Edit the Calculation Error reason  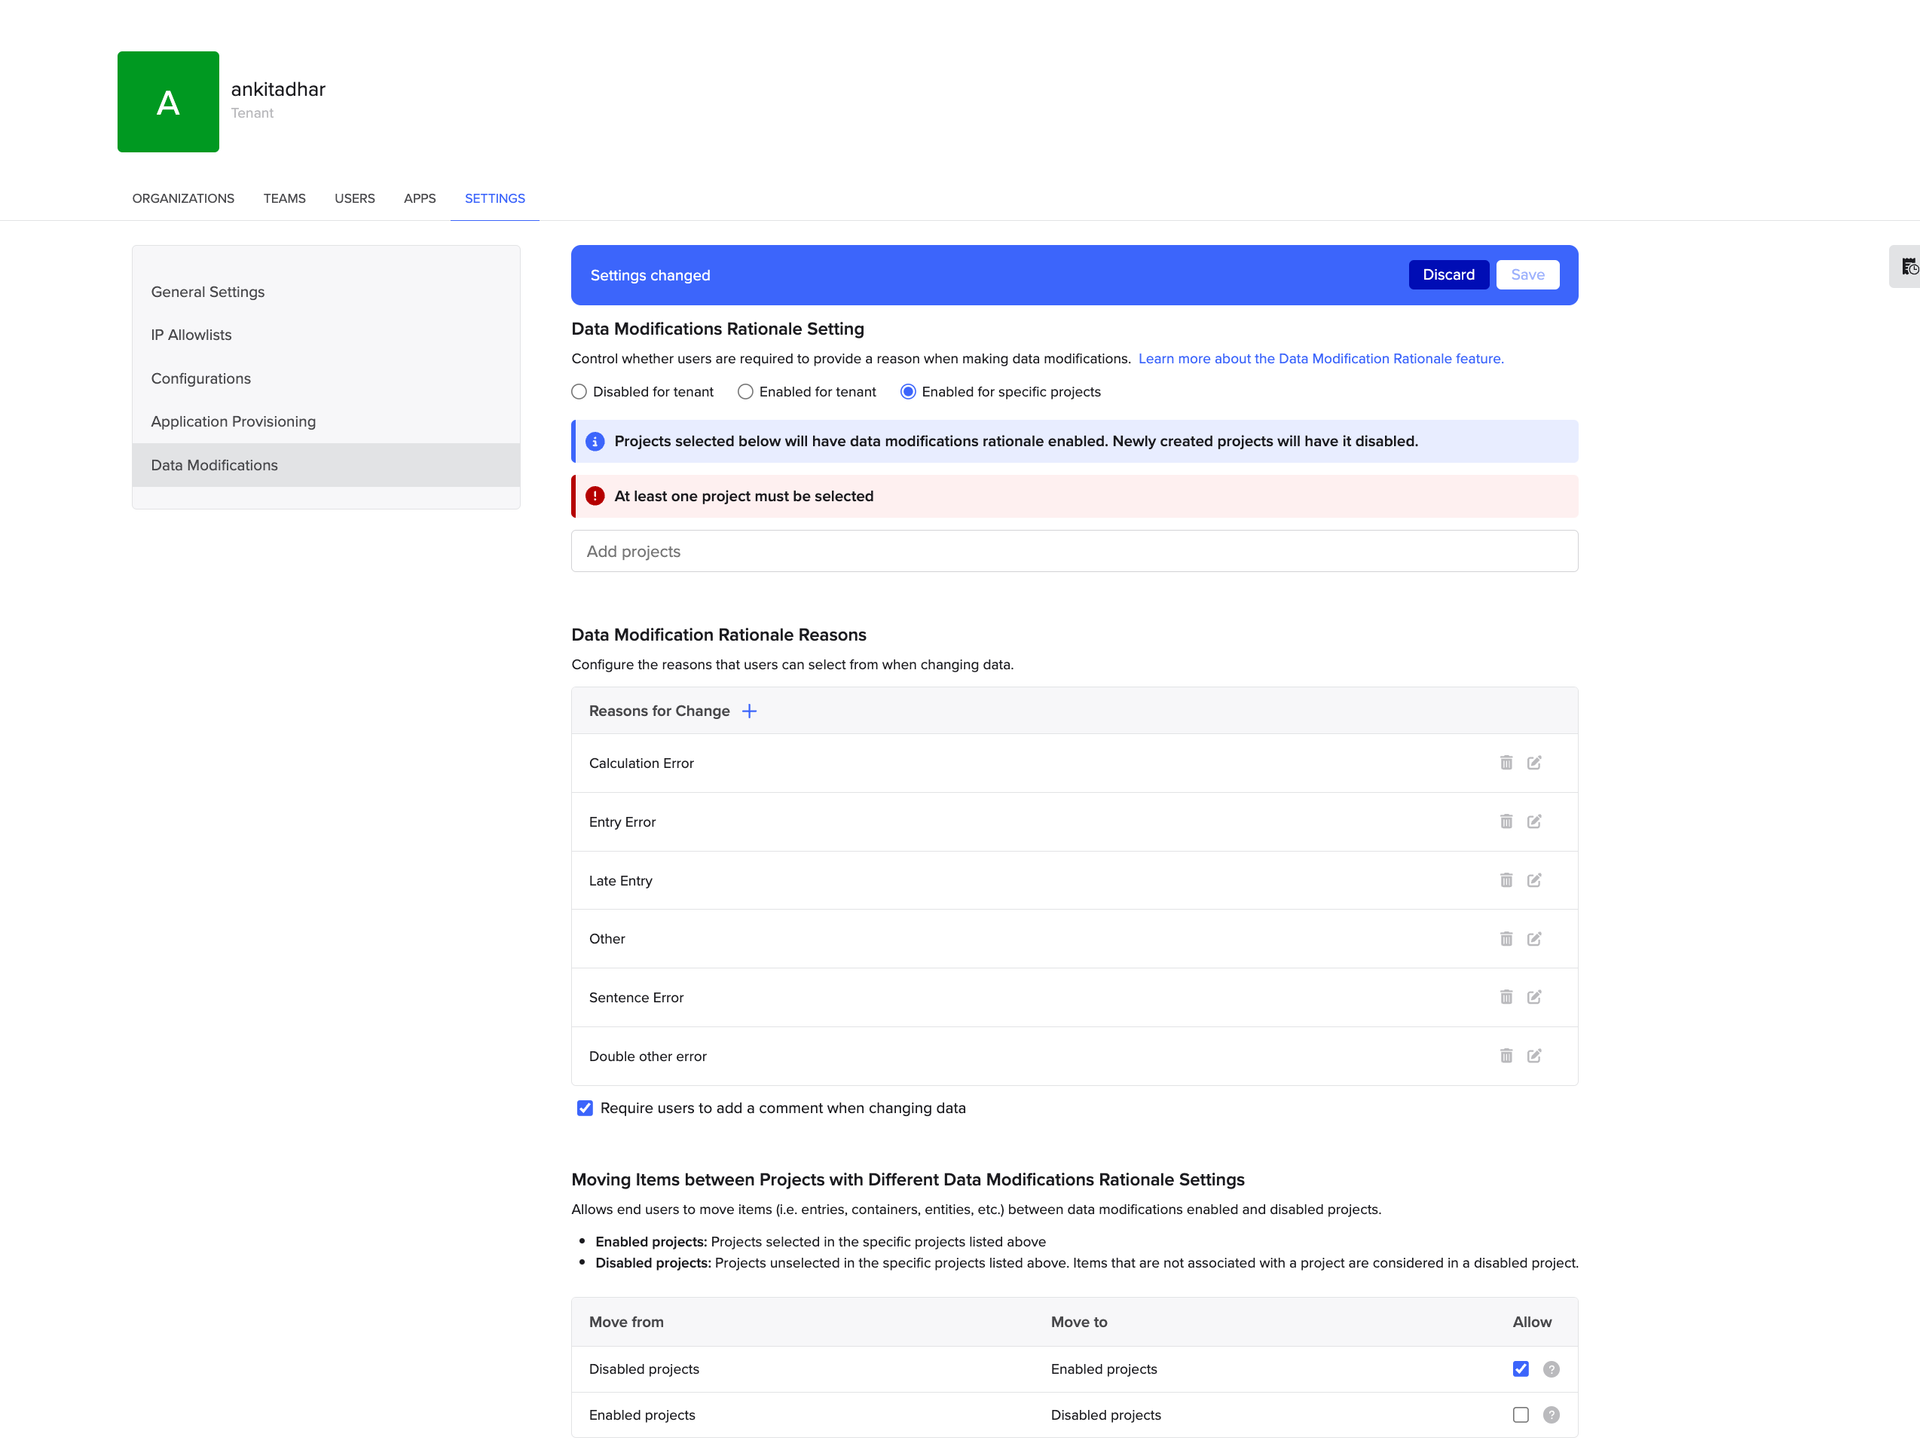click(x=1534, y=763)
